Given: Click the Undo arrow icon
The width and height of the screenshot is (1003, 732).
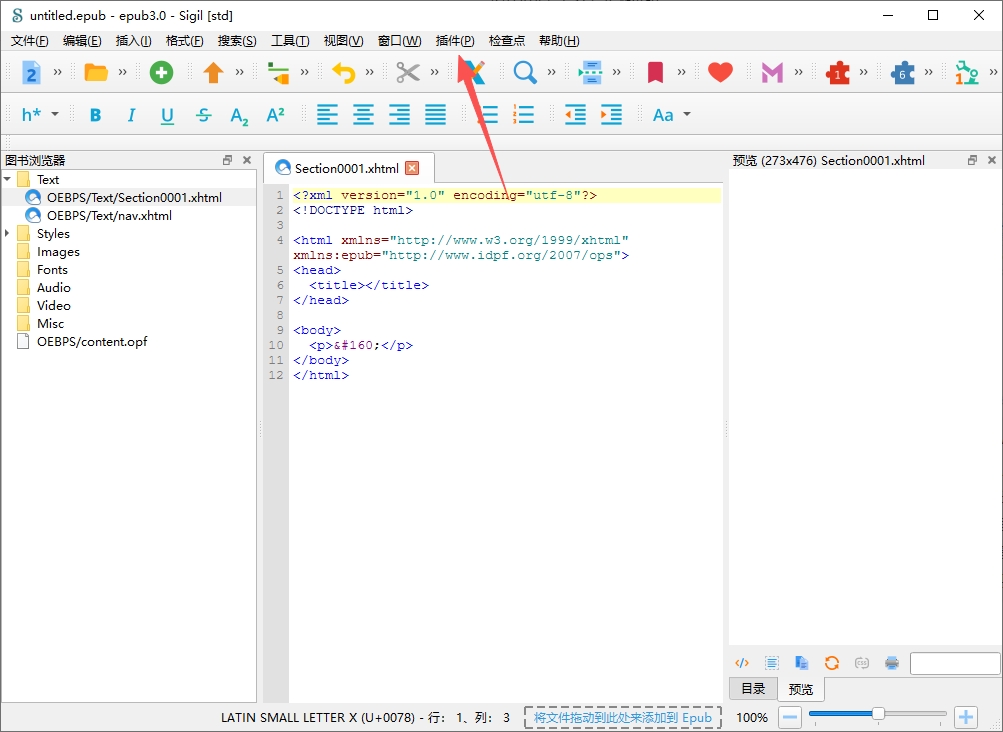Looking at the screenshot, I should tap(344, 72).
